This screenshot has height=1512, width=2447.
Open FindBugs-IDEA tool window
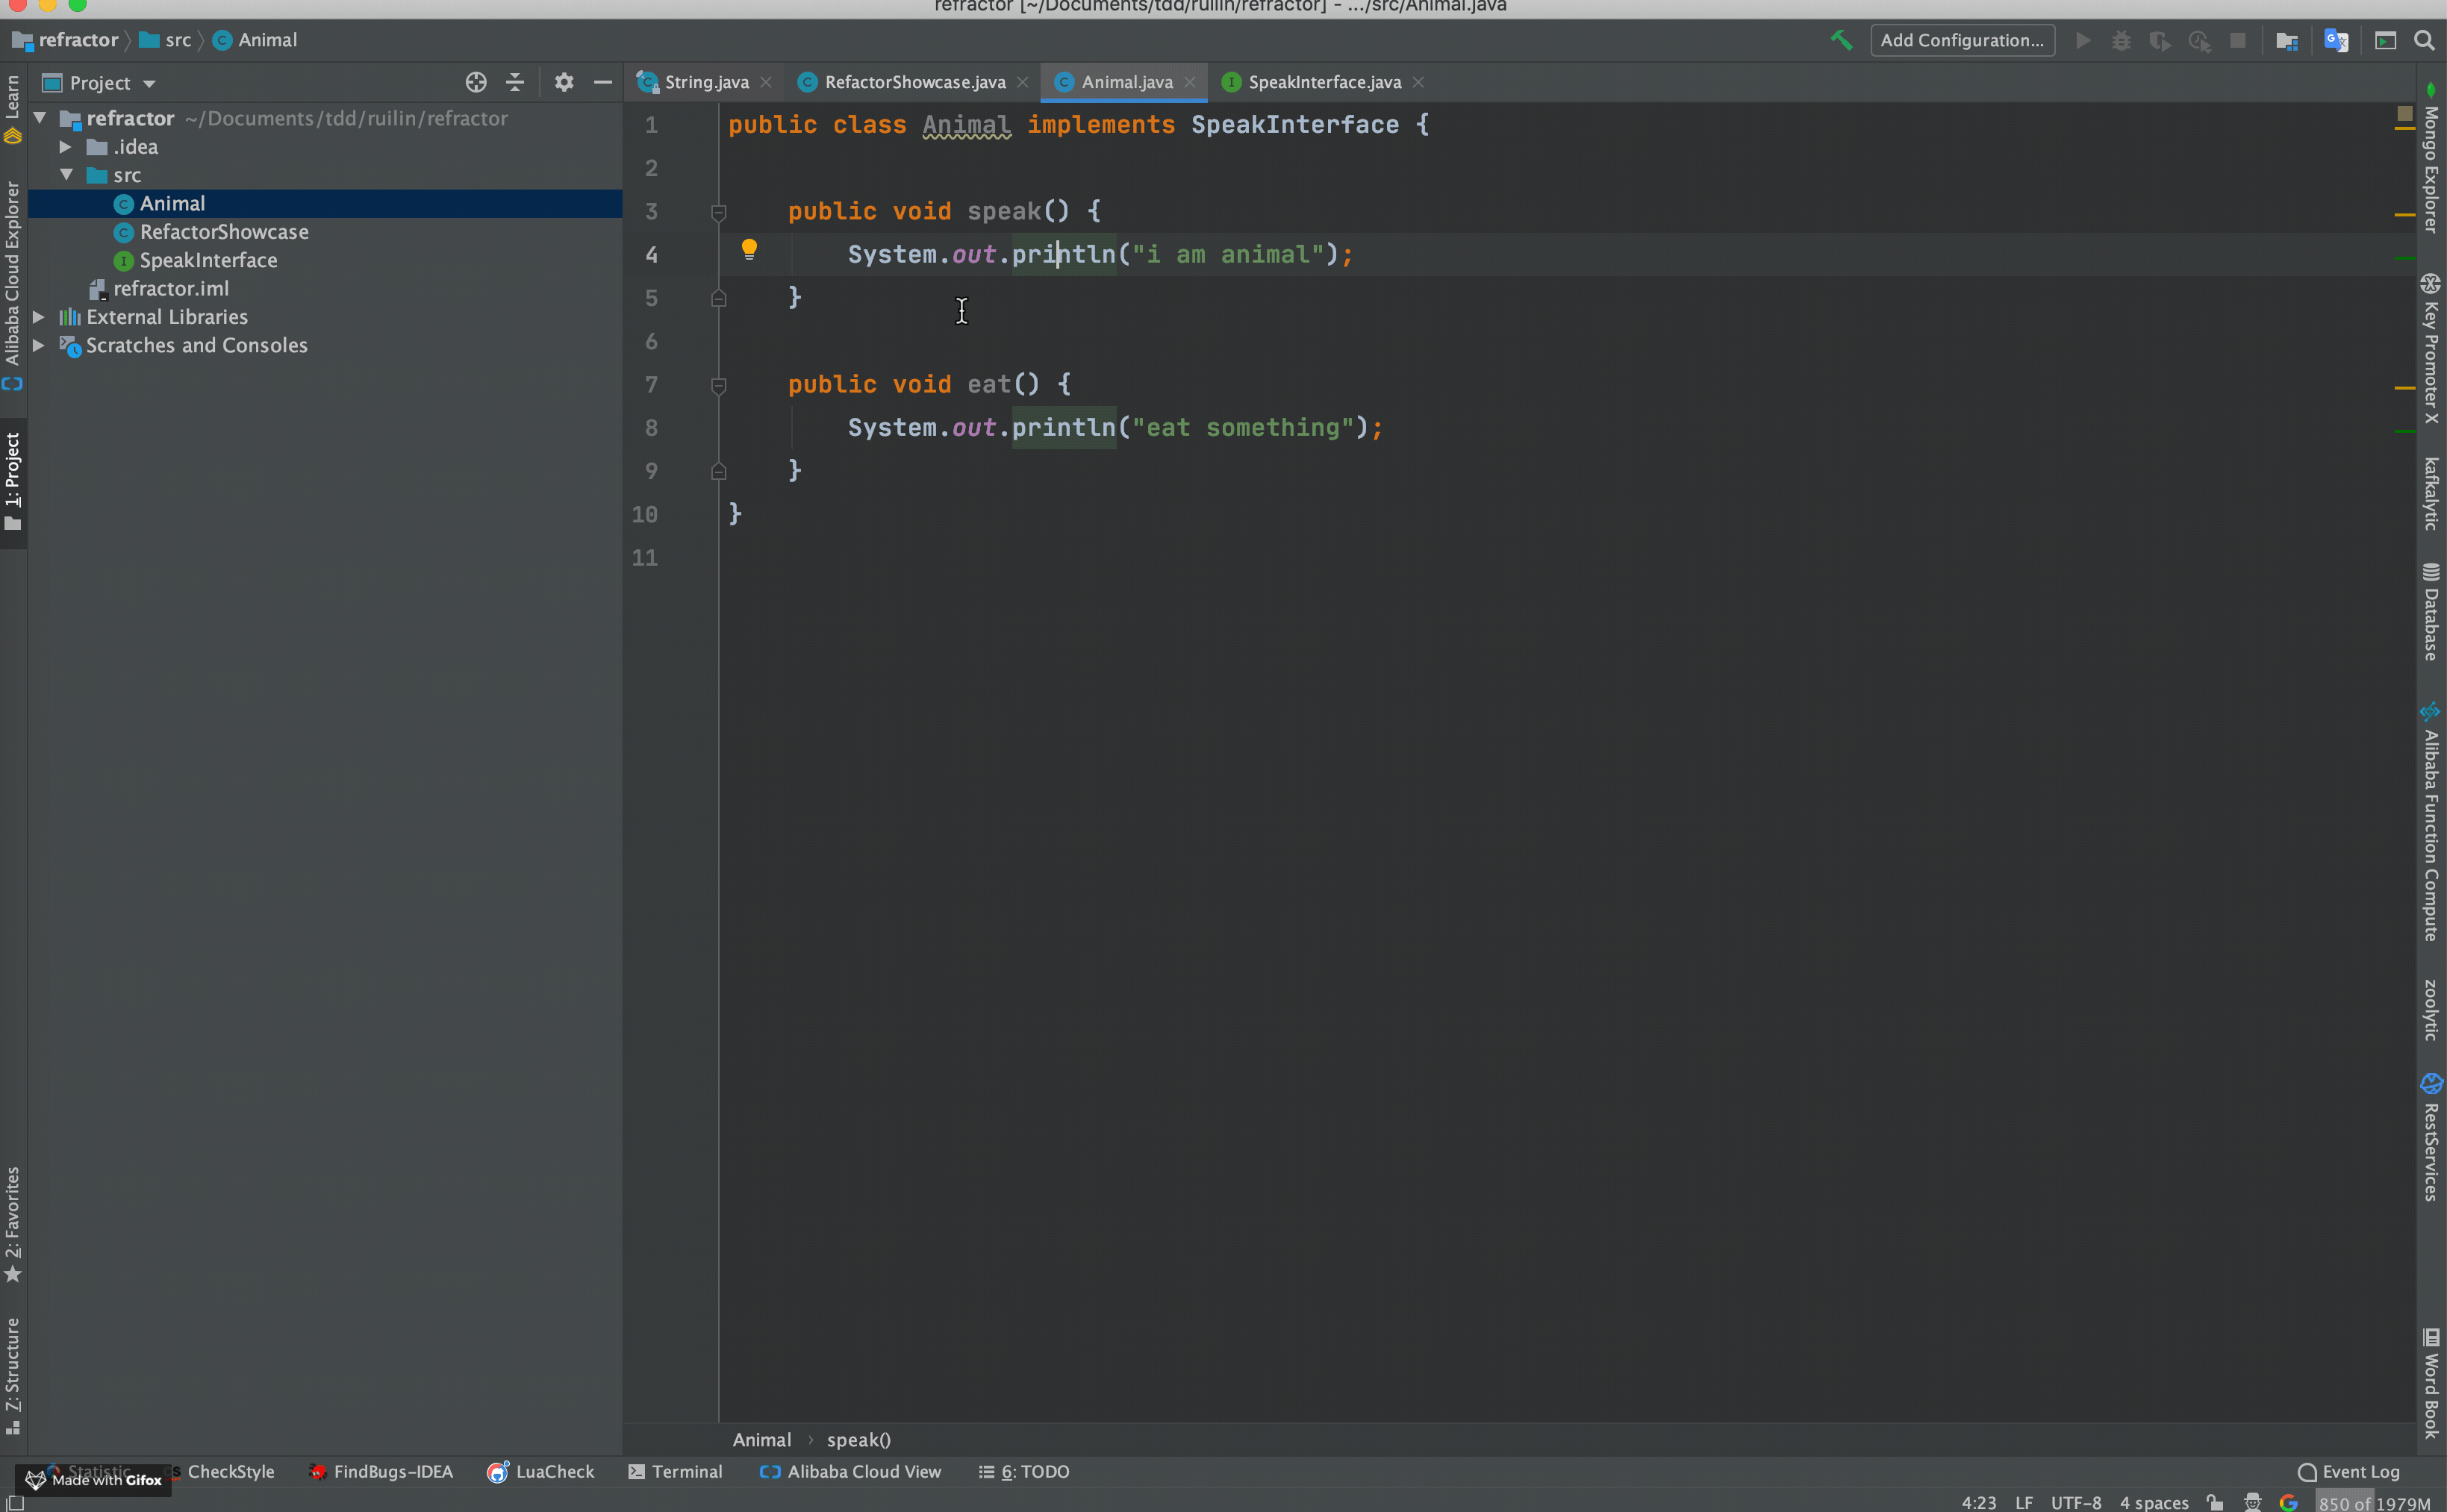coord(381,1471)
